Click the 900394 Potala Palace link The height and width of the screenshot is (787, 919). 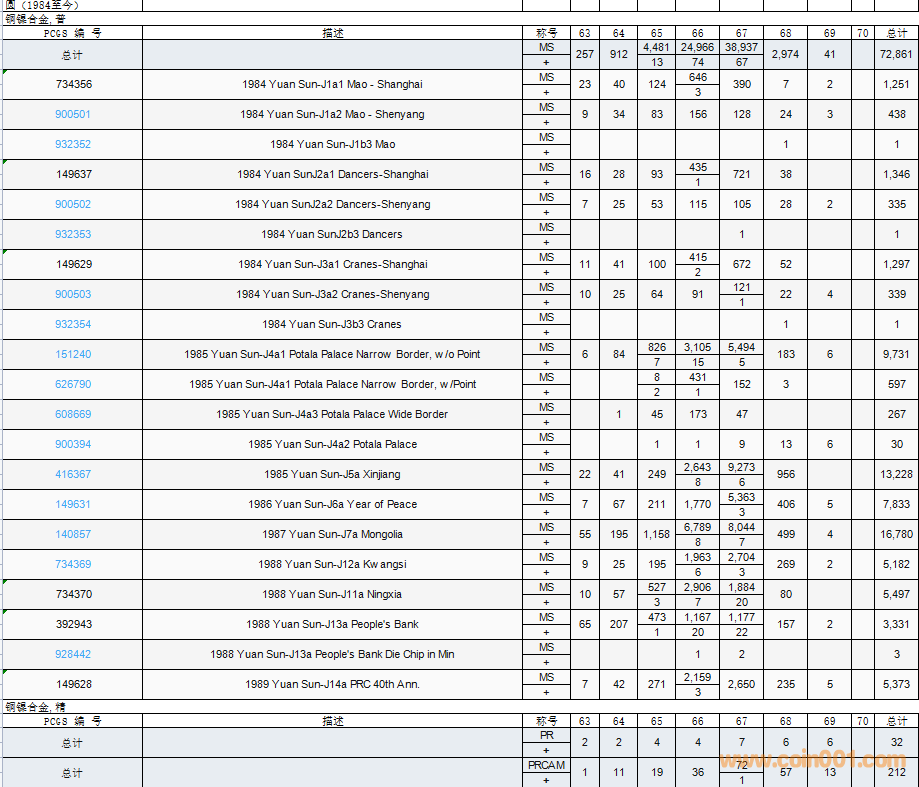(x=73, y=445)
